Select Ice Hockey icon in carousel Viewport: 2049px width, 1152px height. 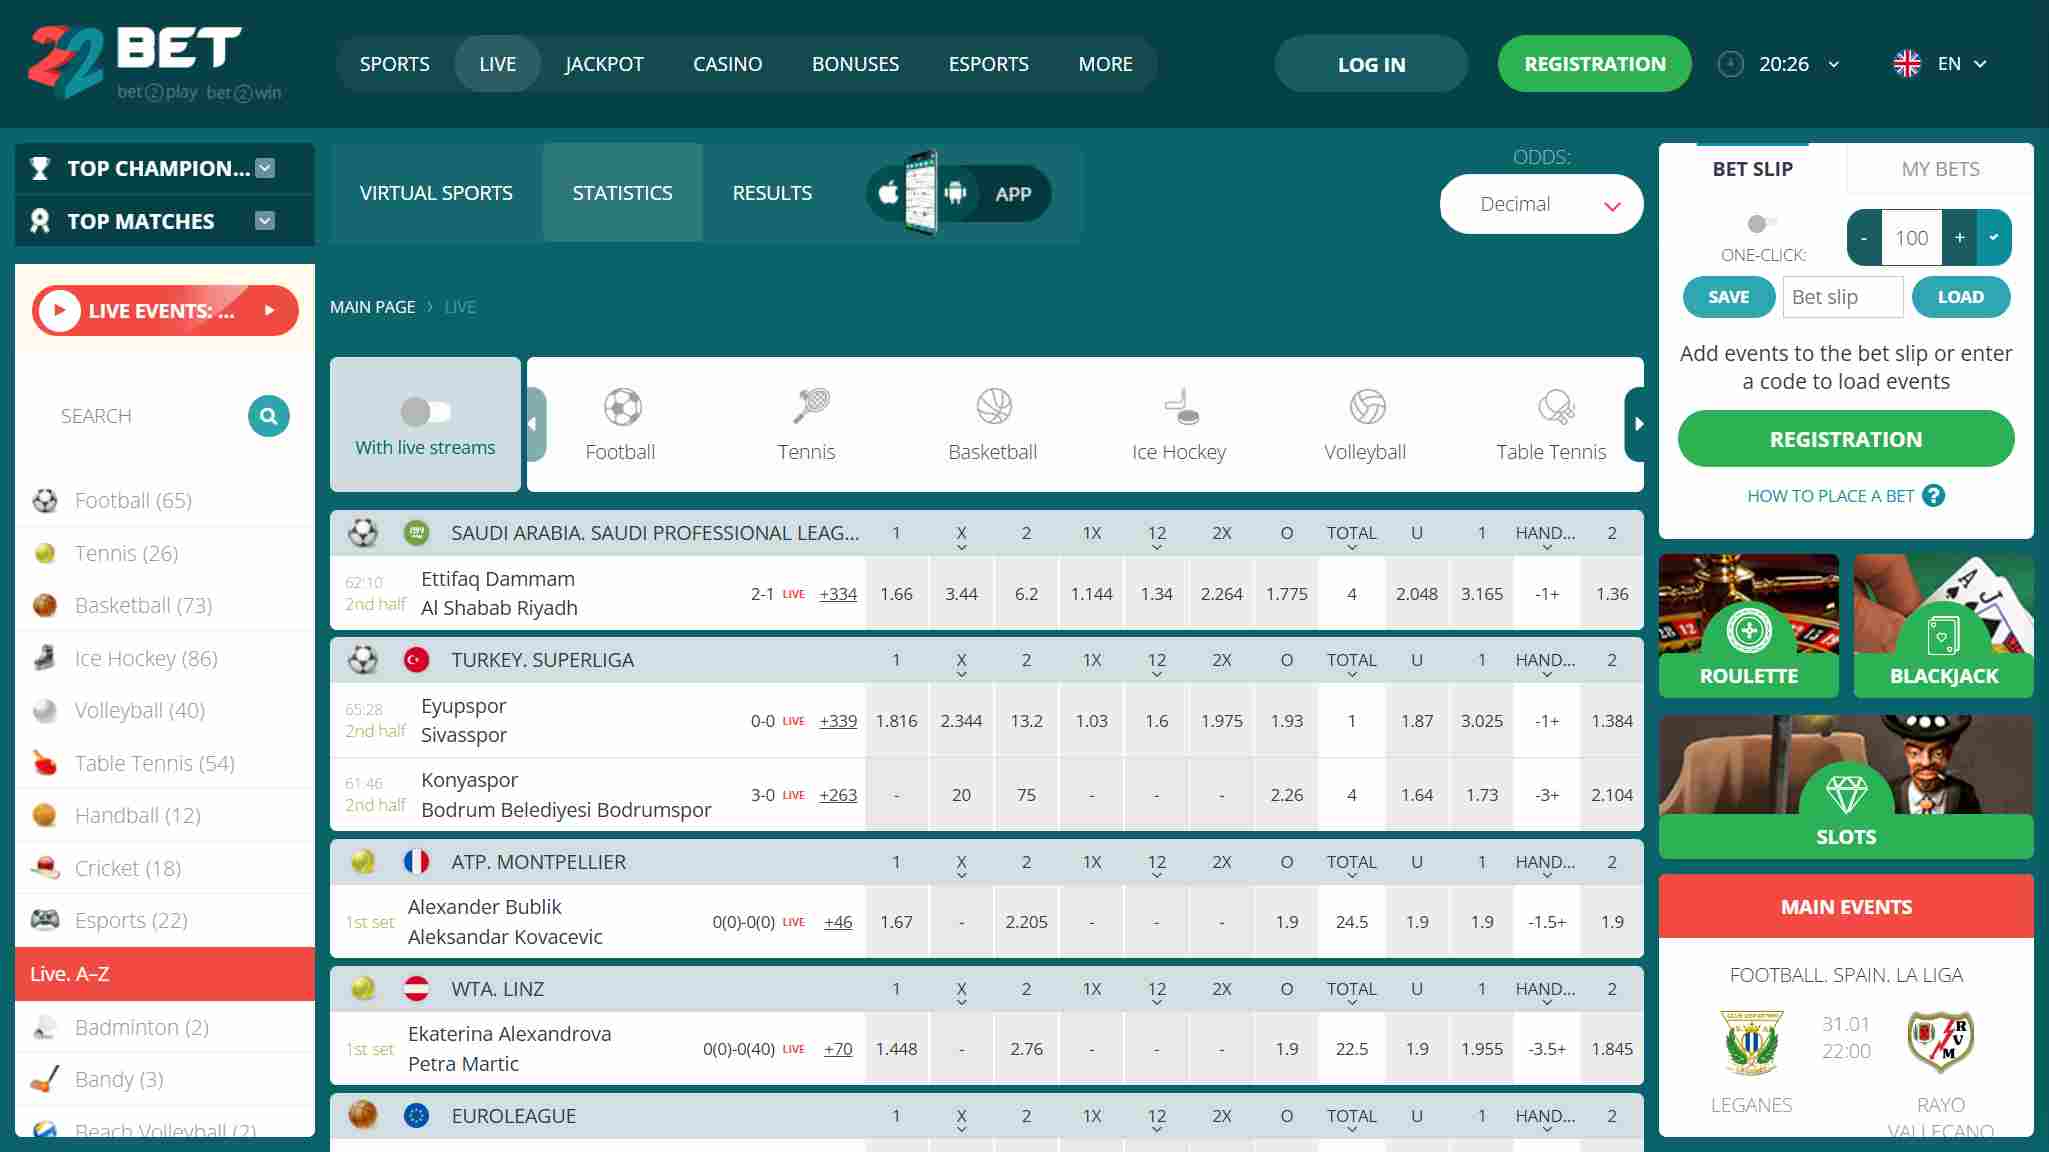[1181, 406]
